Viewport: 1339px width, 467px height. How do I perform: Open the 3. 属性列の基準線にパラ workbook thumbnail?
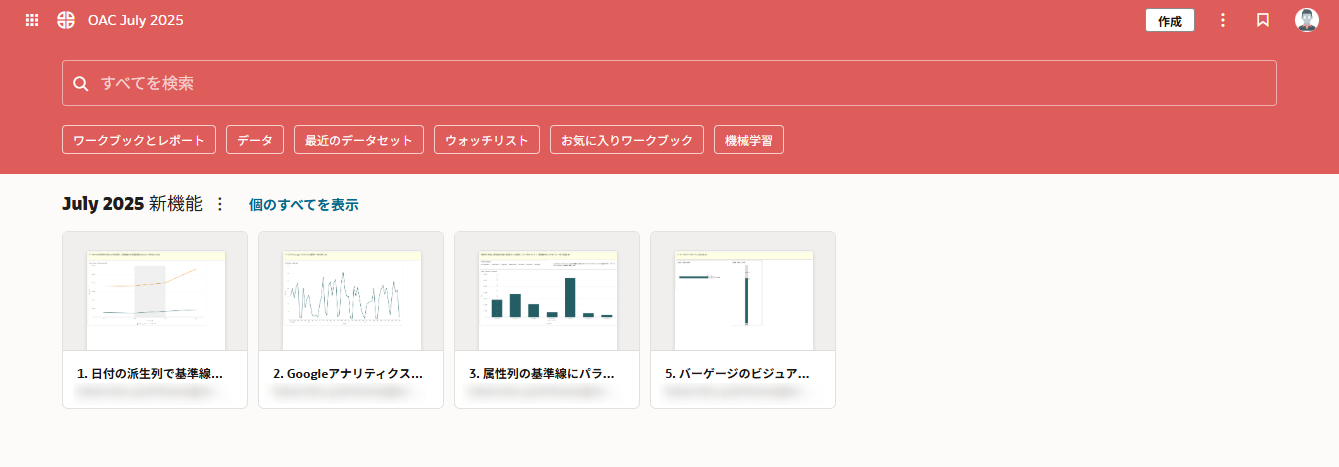coord(547,291)
